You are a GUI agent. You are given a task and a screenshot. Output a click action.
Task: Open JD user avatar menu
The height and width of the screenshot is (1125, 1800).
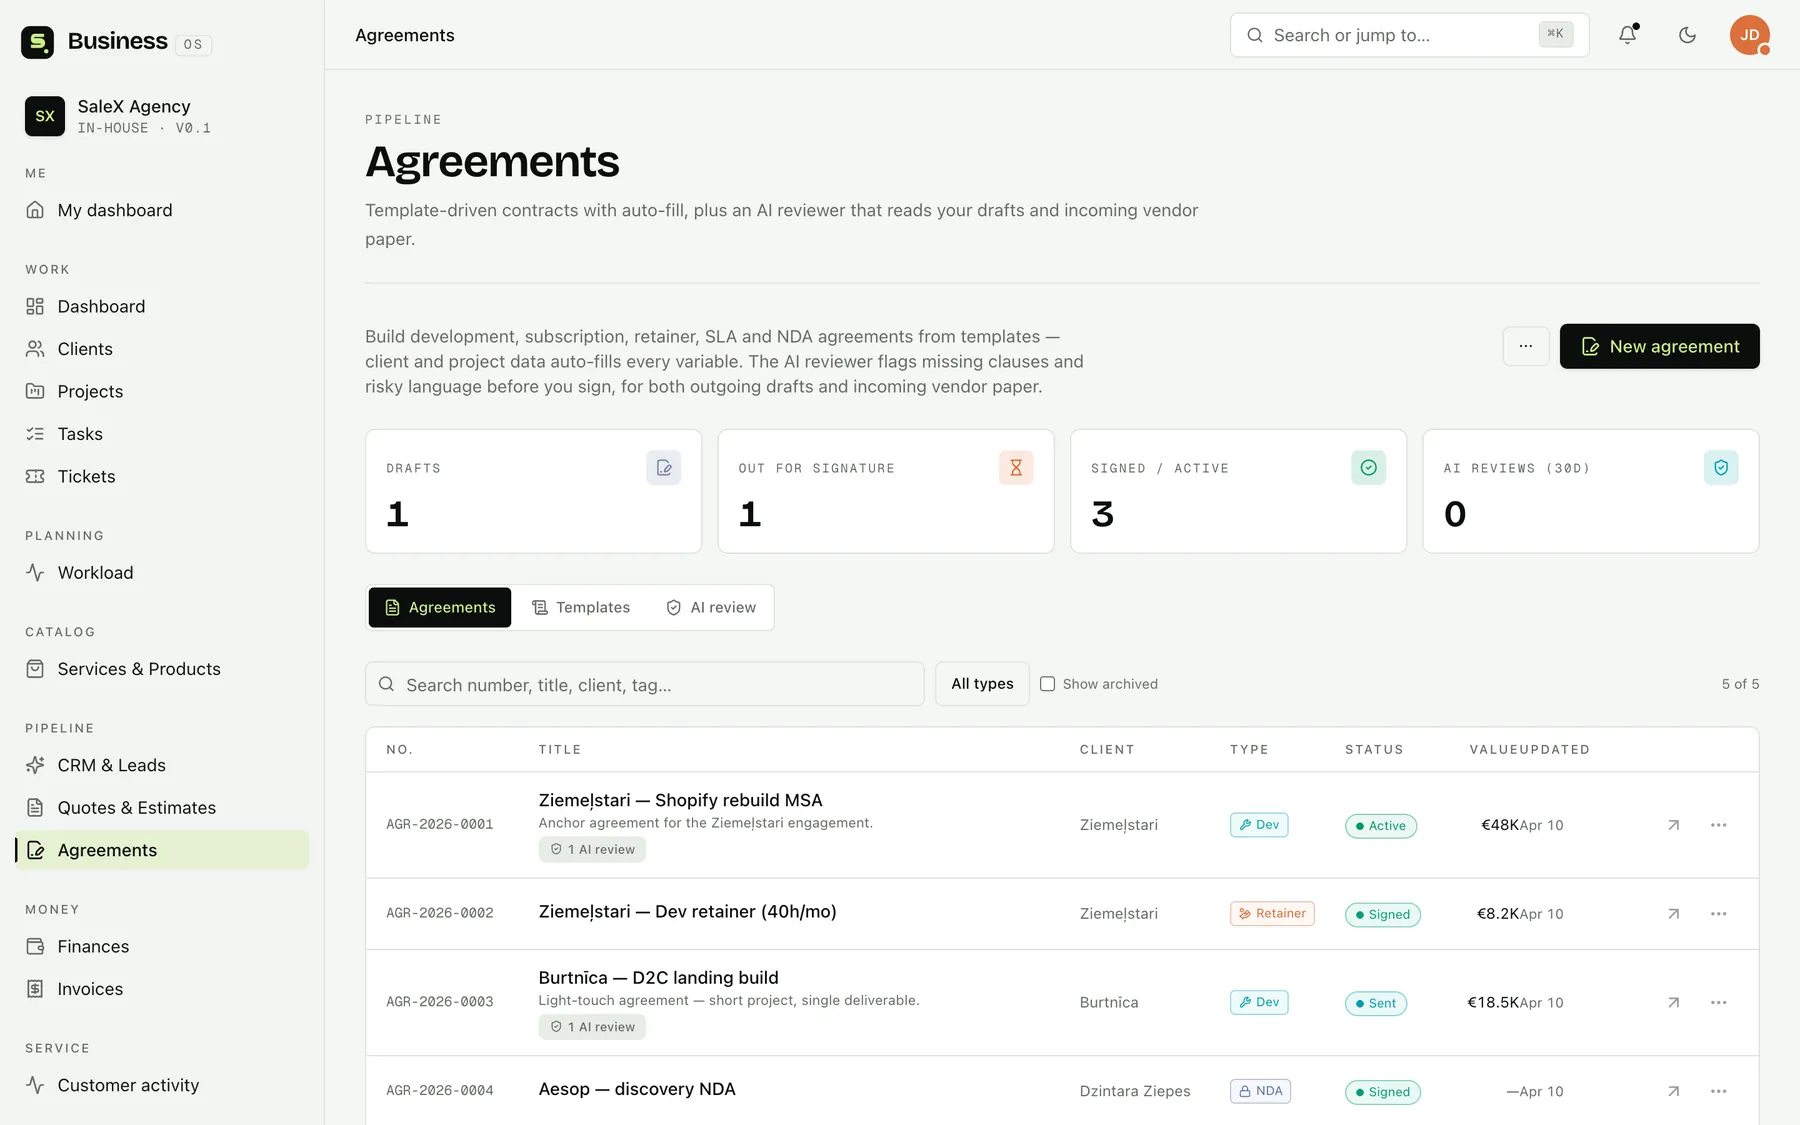(1749, 35)
